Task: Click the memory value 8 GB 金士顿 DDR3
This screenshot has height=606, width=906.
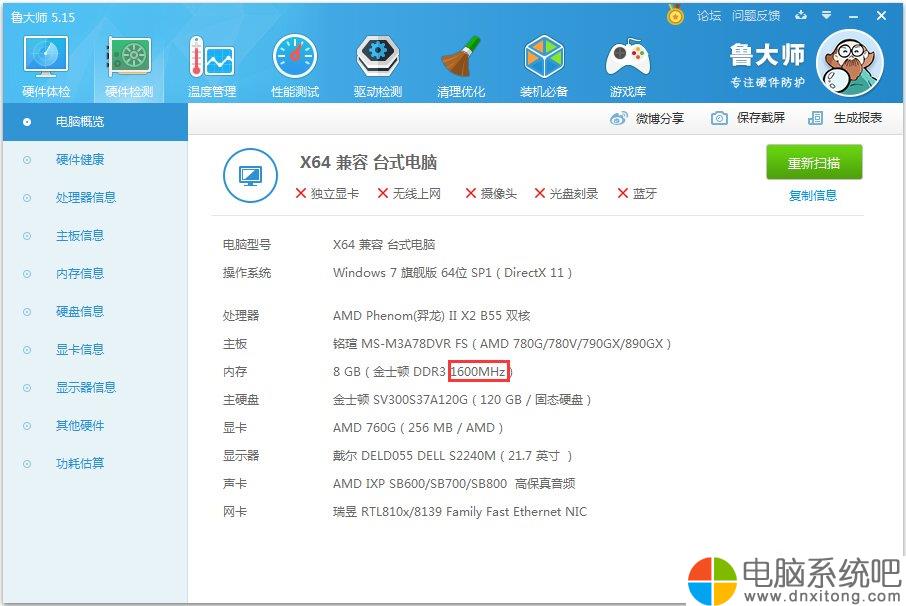Action: pos(423,372)
